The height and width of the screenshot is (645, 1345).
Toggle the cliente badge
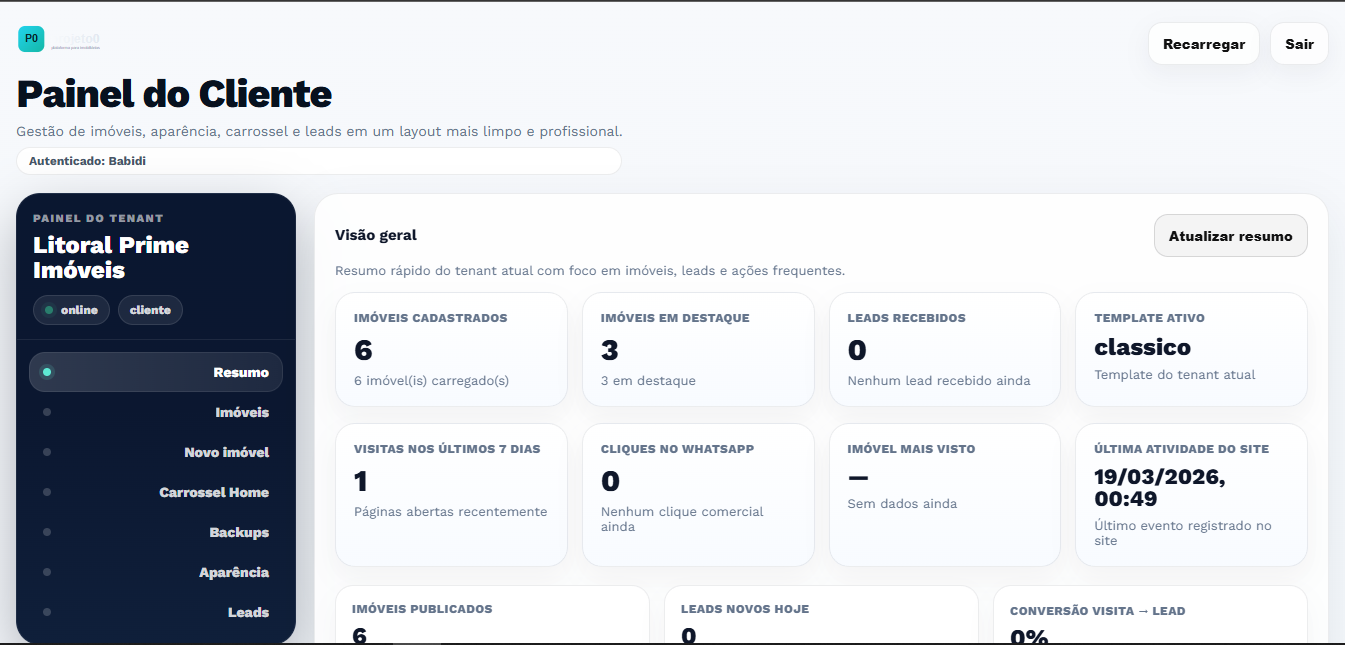[x=150, y=310]
